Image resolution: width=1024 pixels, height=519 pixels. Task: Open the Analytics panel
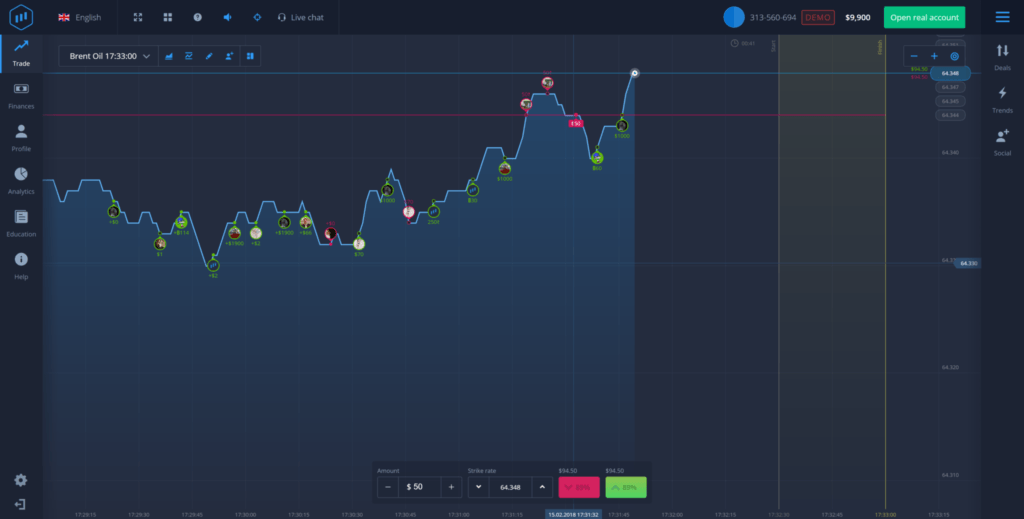pyautogui.click(x=21, y=179)
